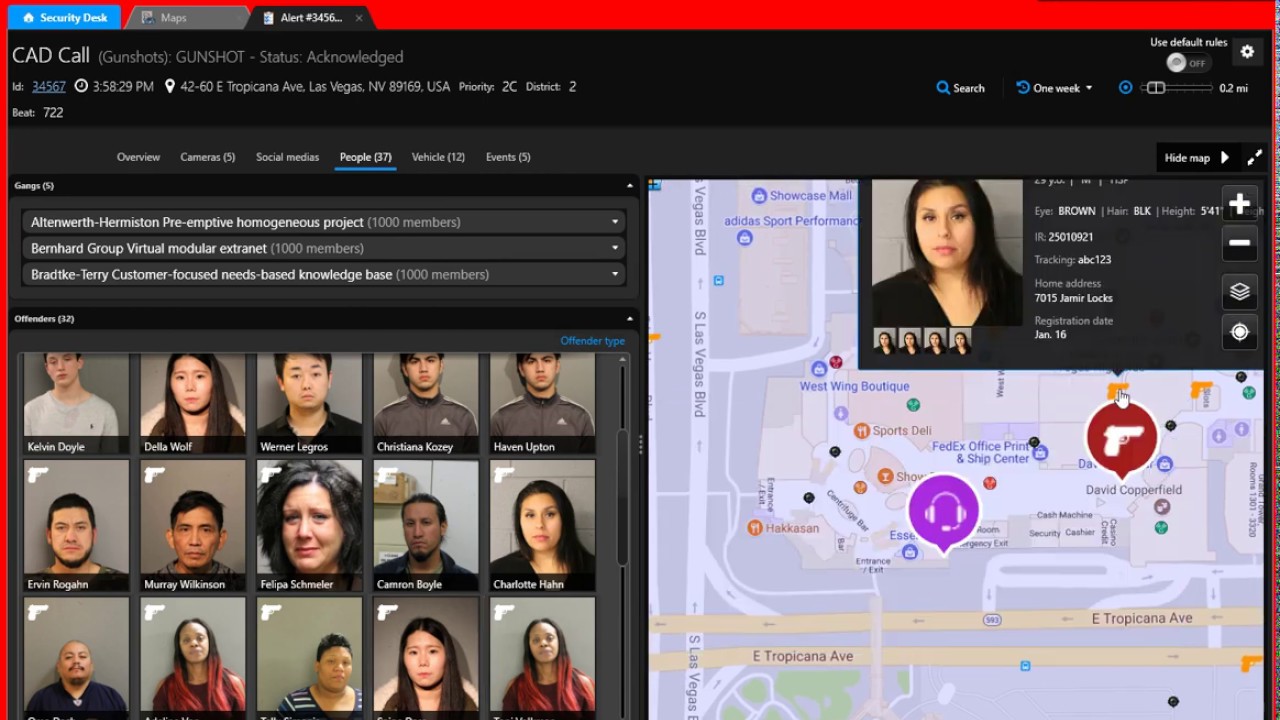Click the gun badge on Murray Wilkinson's card
The image size is (1280, 720).
(154, 476)
